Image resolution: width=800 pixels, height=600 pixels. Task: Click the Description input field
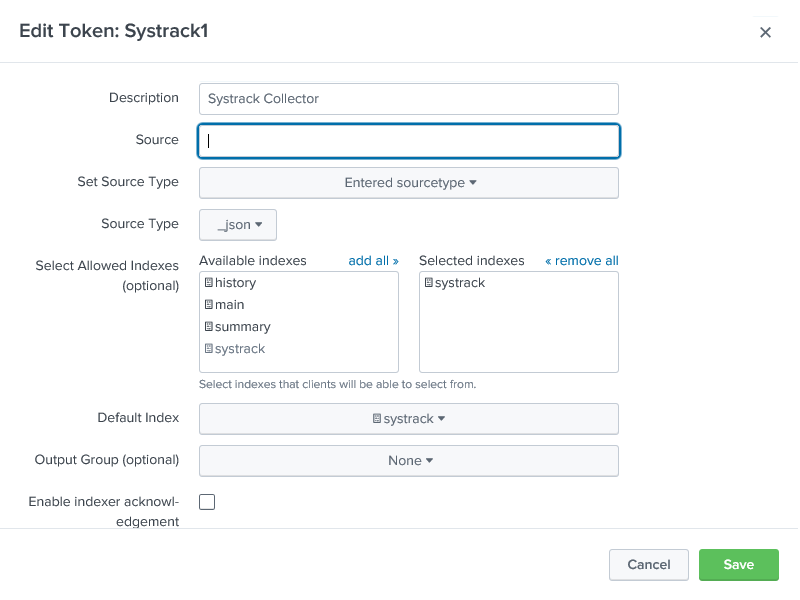[x=409, y=99]
